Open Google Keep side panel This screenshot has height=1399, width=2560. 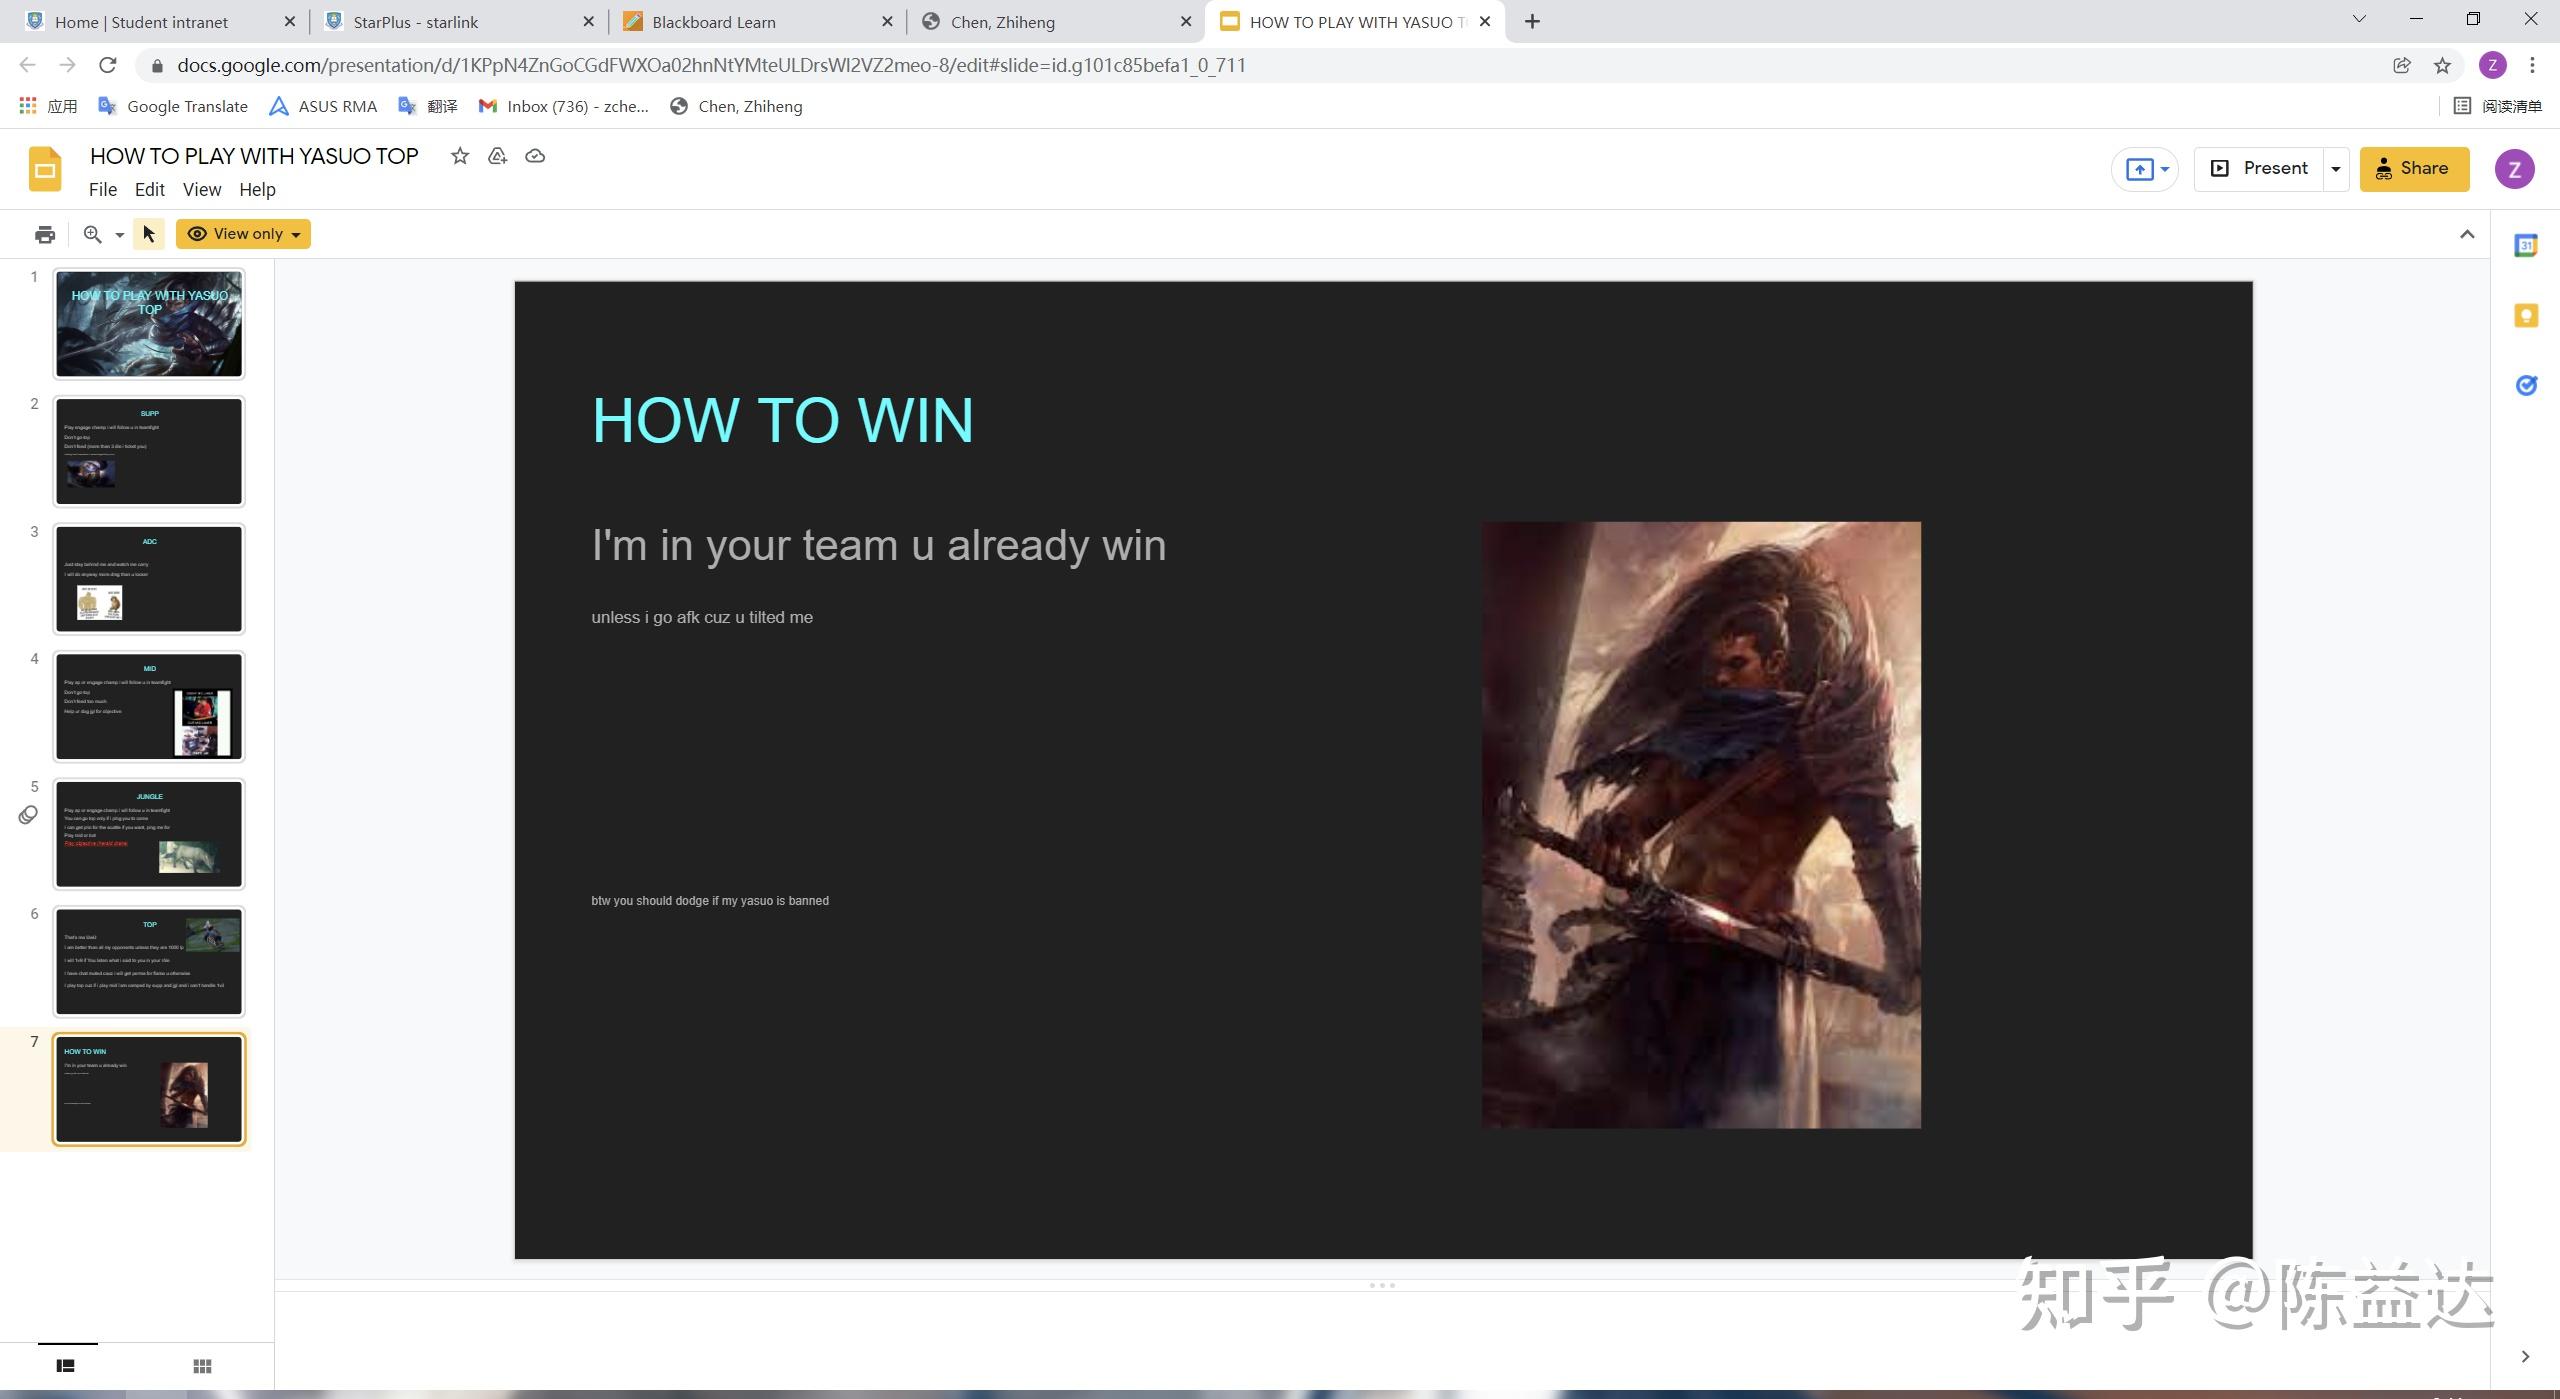click(2526, 316)
